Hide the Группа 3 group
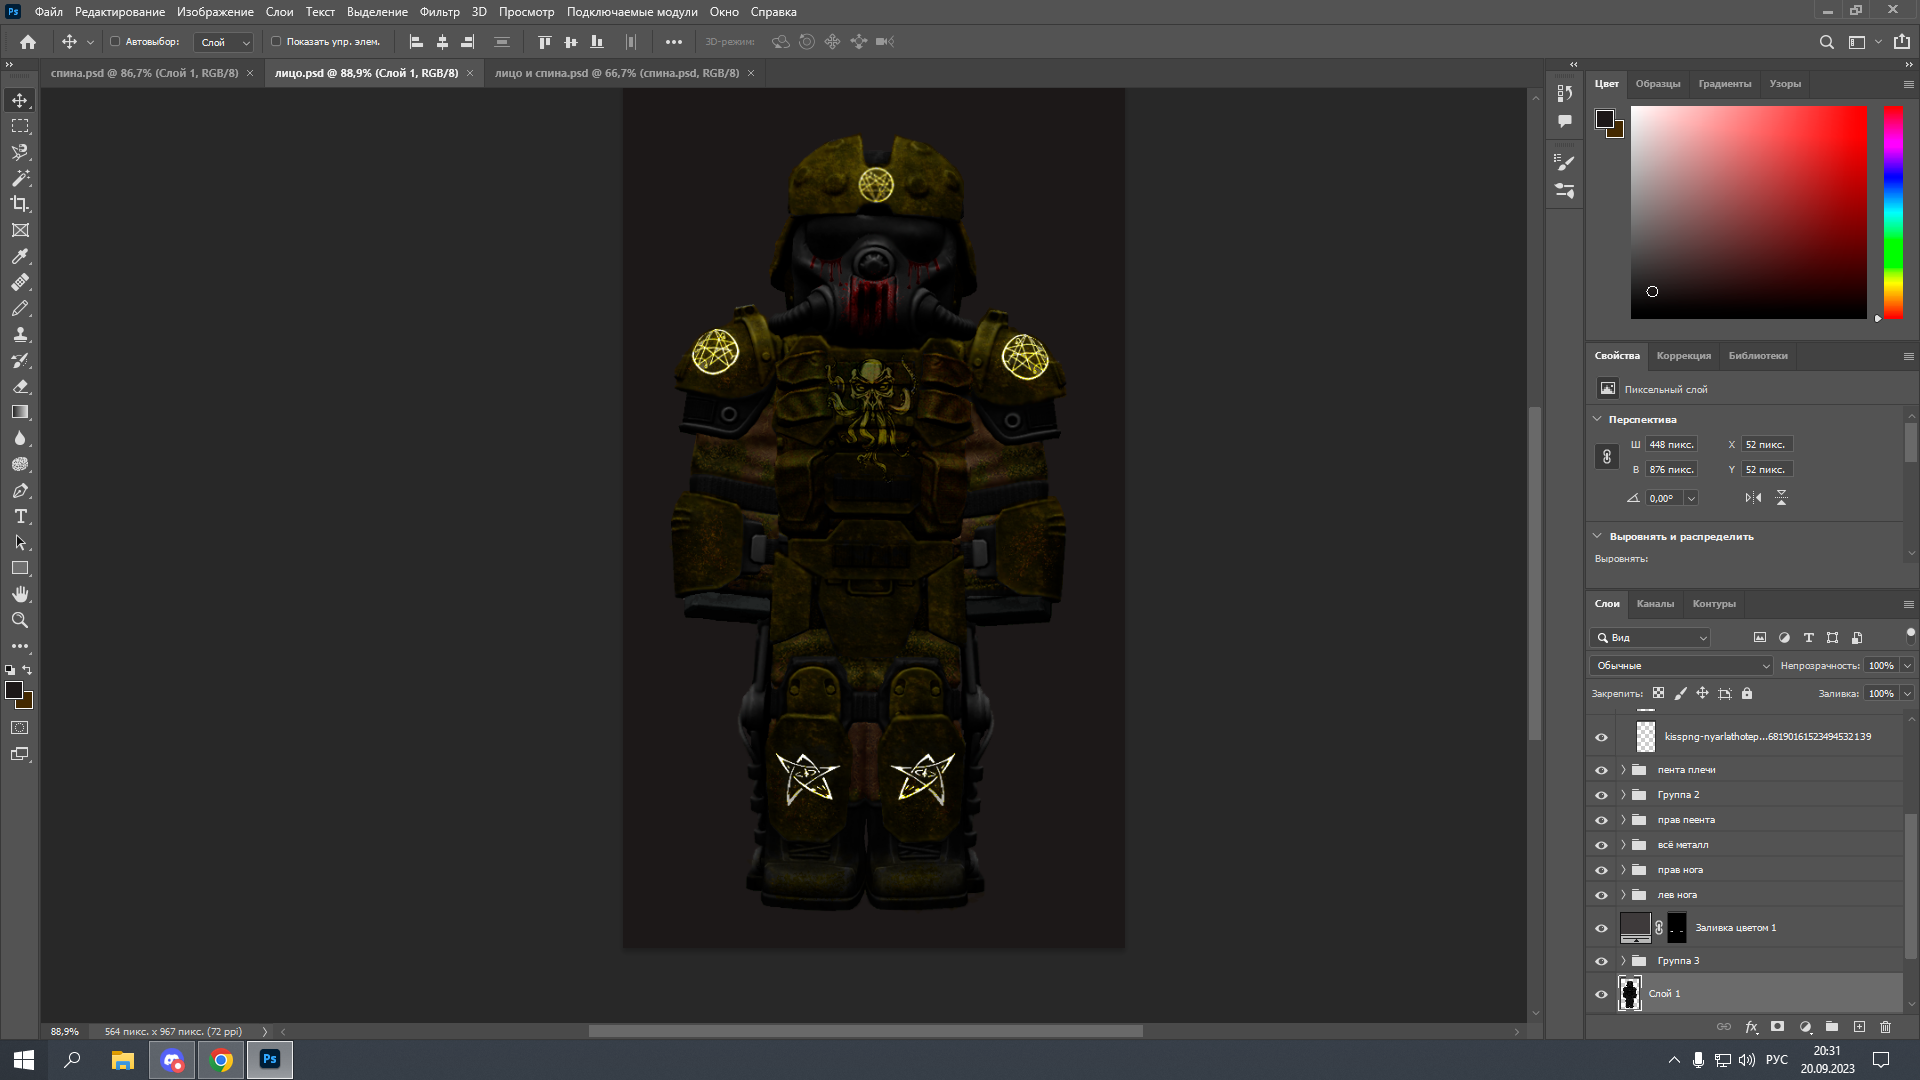The width and height of the screenshot is (1920, 1080). tap(1601, 961)
